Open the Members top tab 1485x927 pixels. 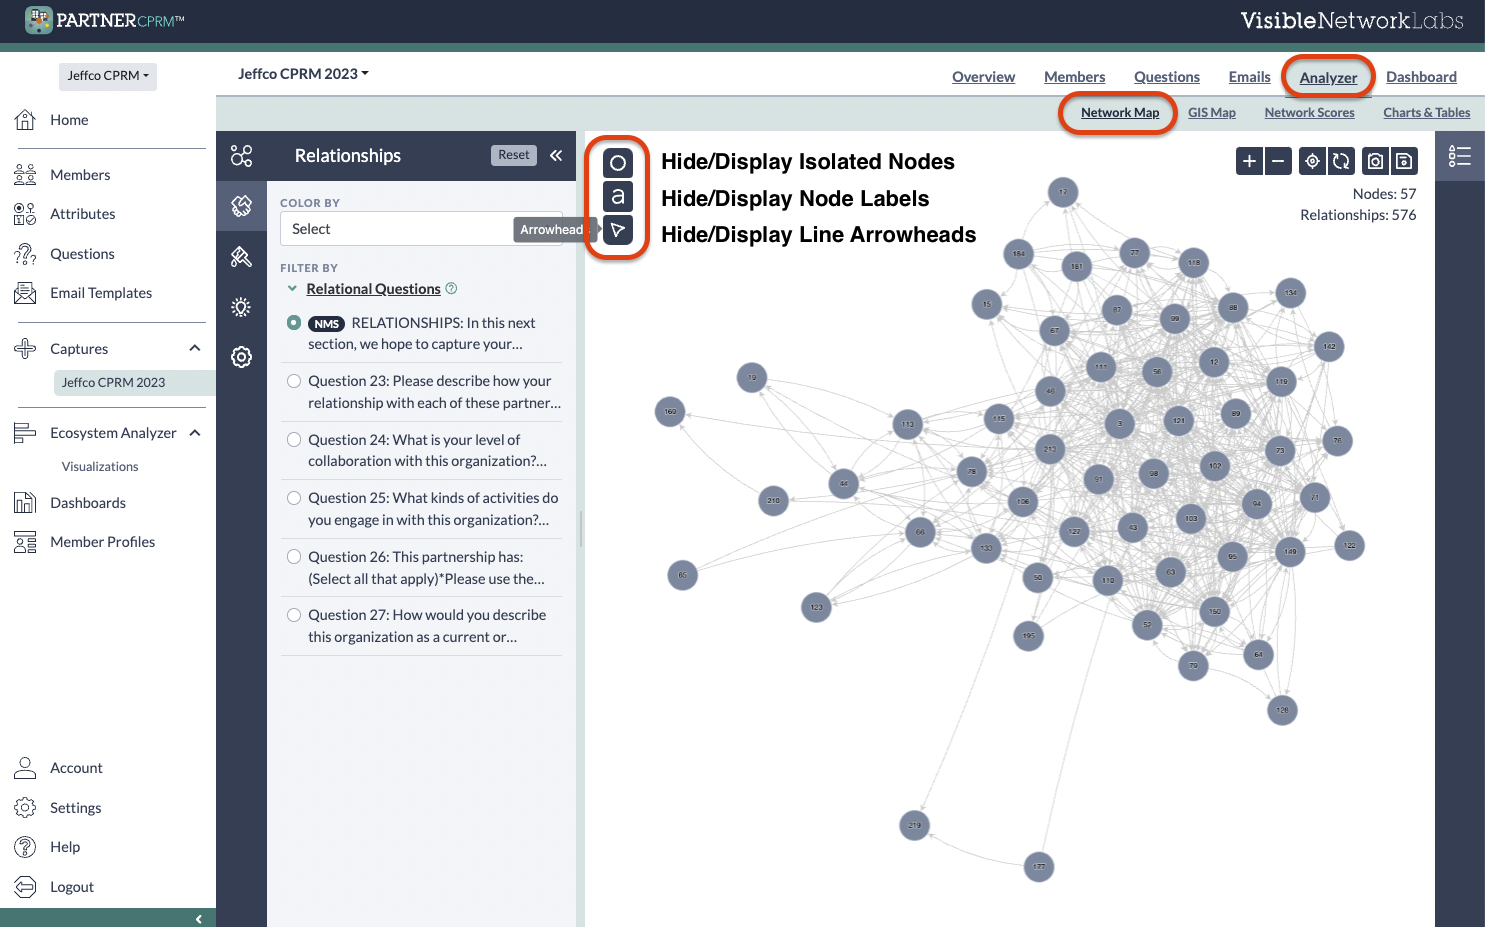(1074, 77)
